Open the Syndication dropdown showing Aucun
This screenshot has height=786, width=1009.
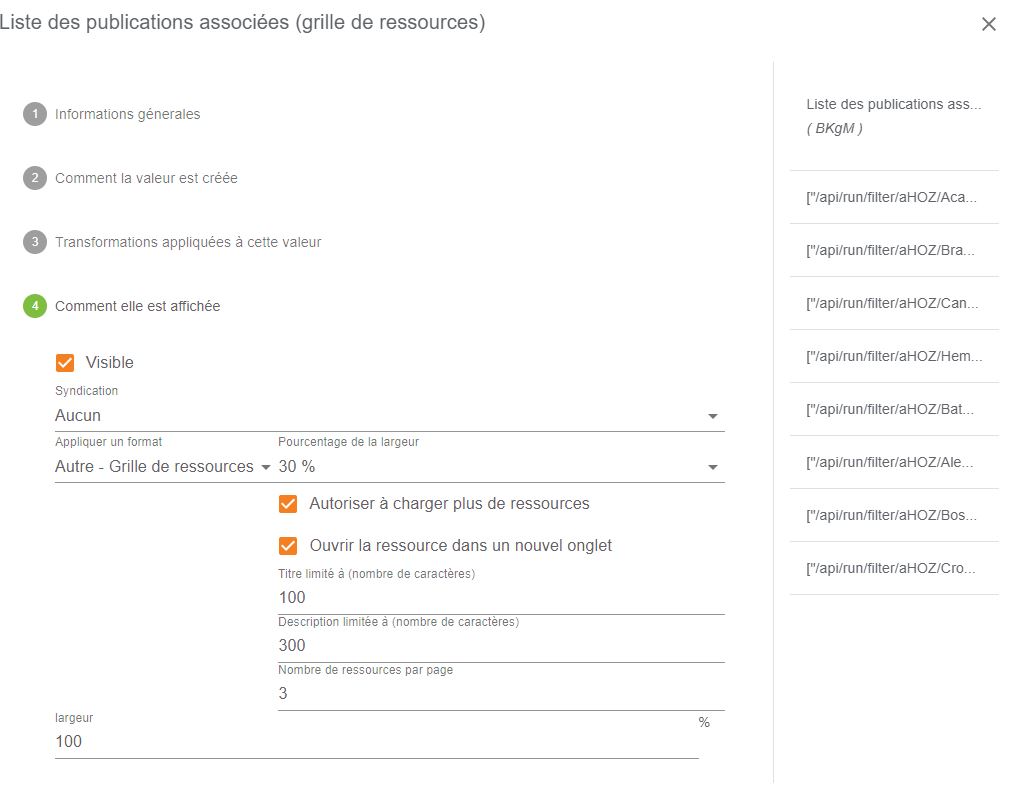click(389, 416)
